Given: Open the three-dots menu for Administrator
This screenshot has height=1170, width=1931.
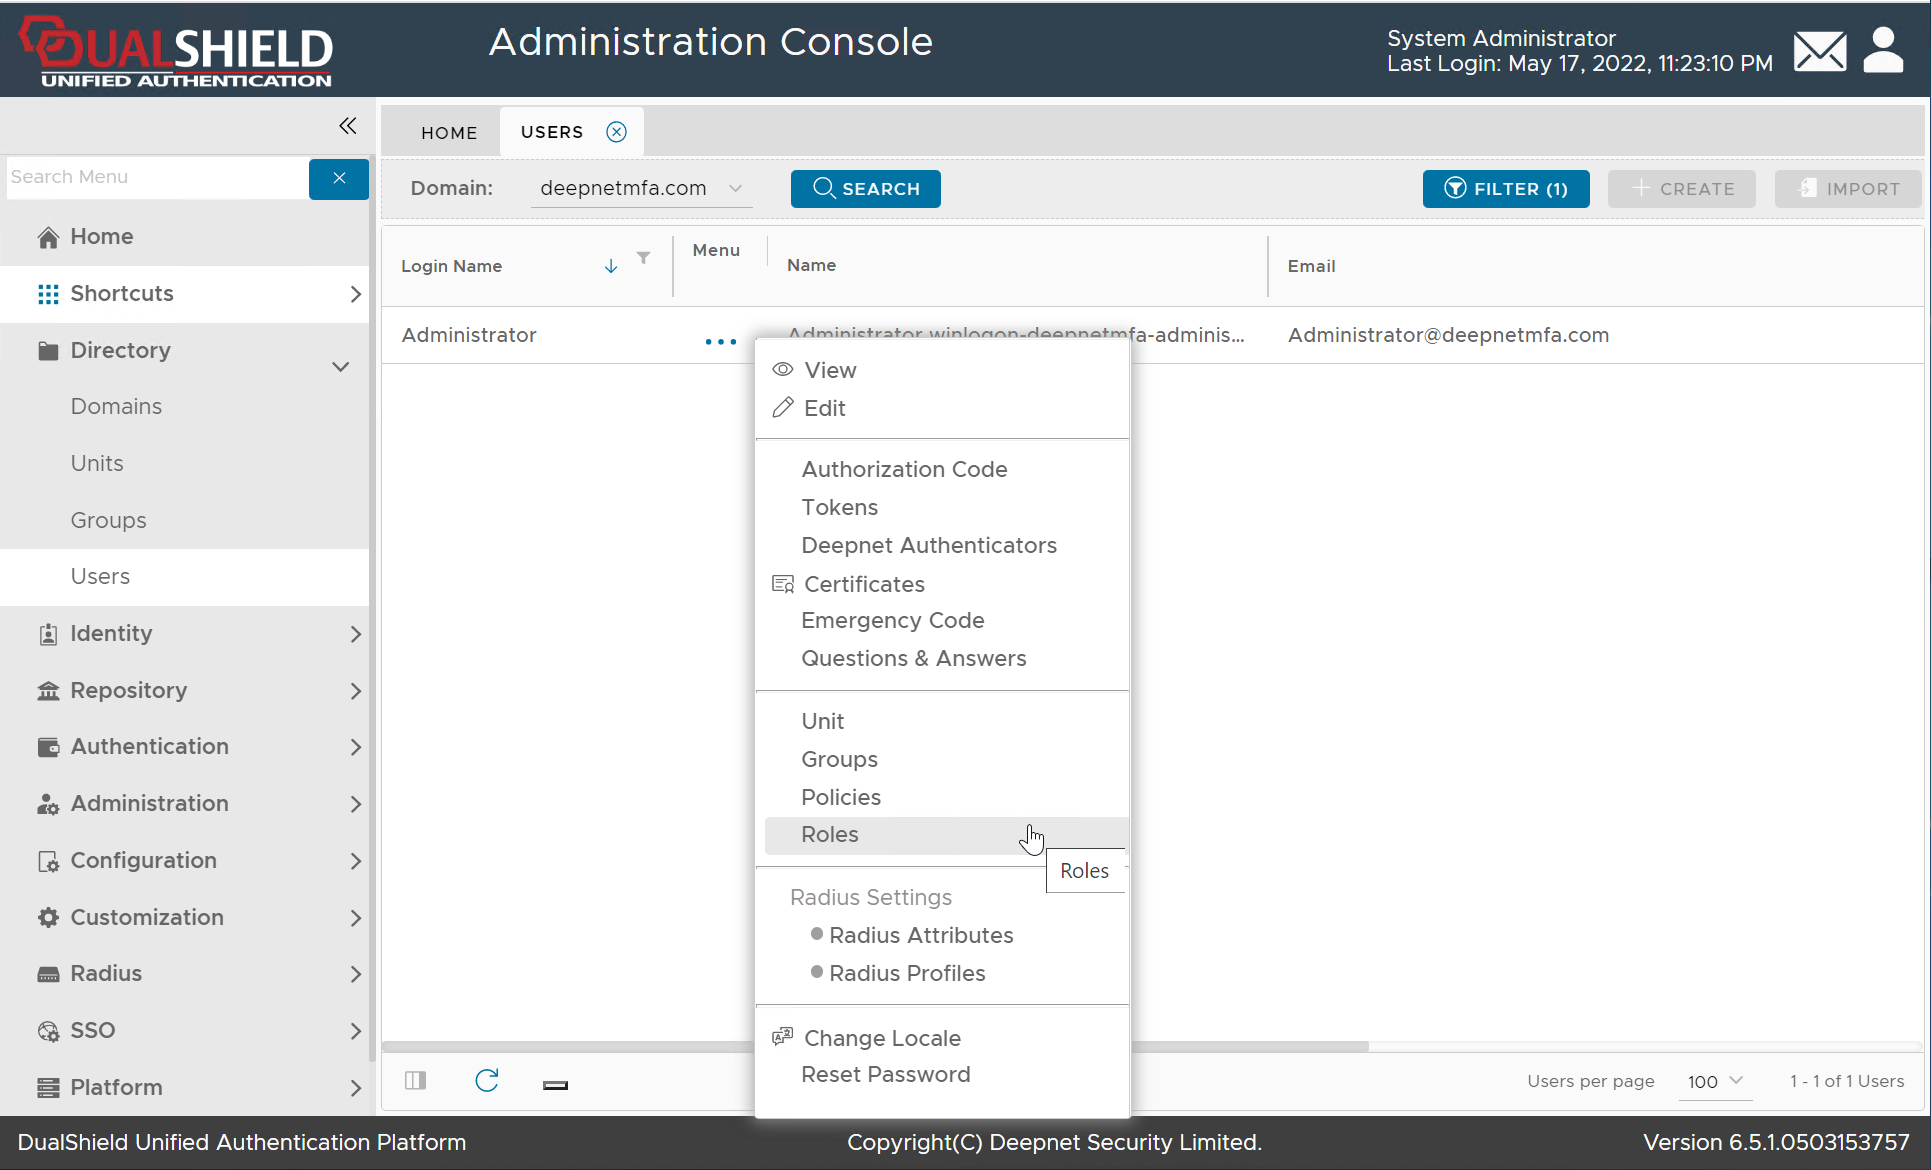Looking at the screenshot, I should click(720, 342).
